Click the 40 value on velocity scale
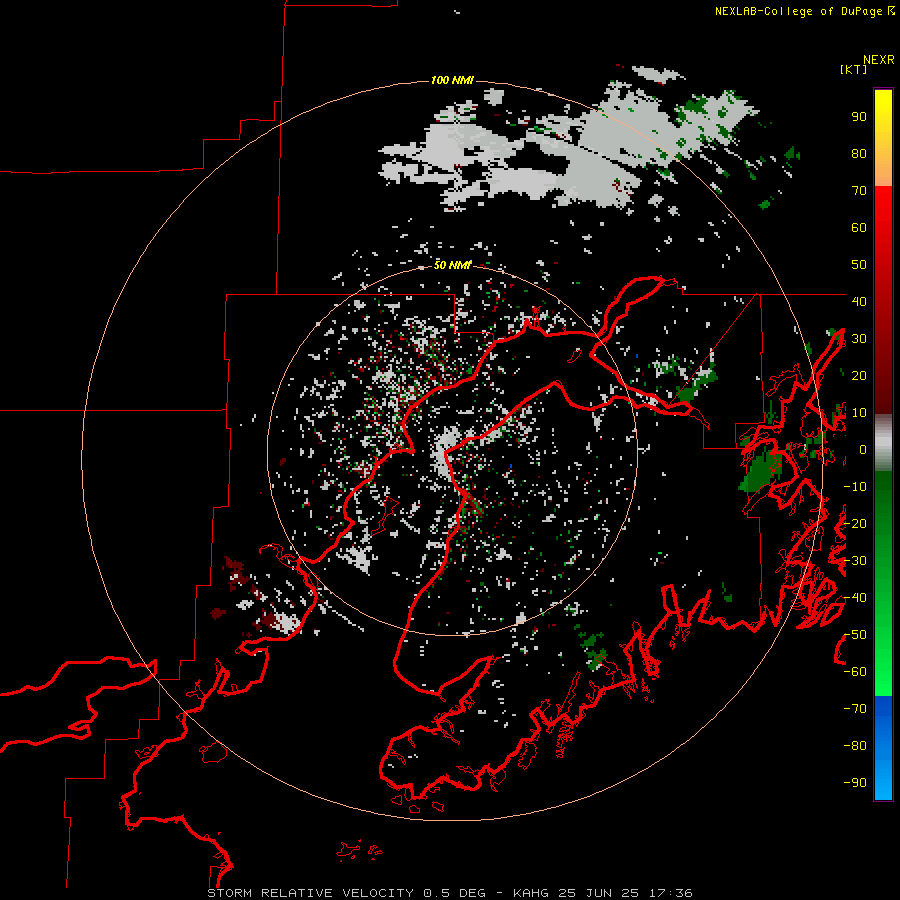Image resolution: width=900 pixels, height=900 pixels. point(859,301)
